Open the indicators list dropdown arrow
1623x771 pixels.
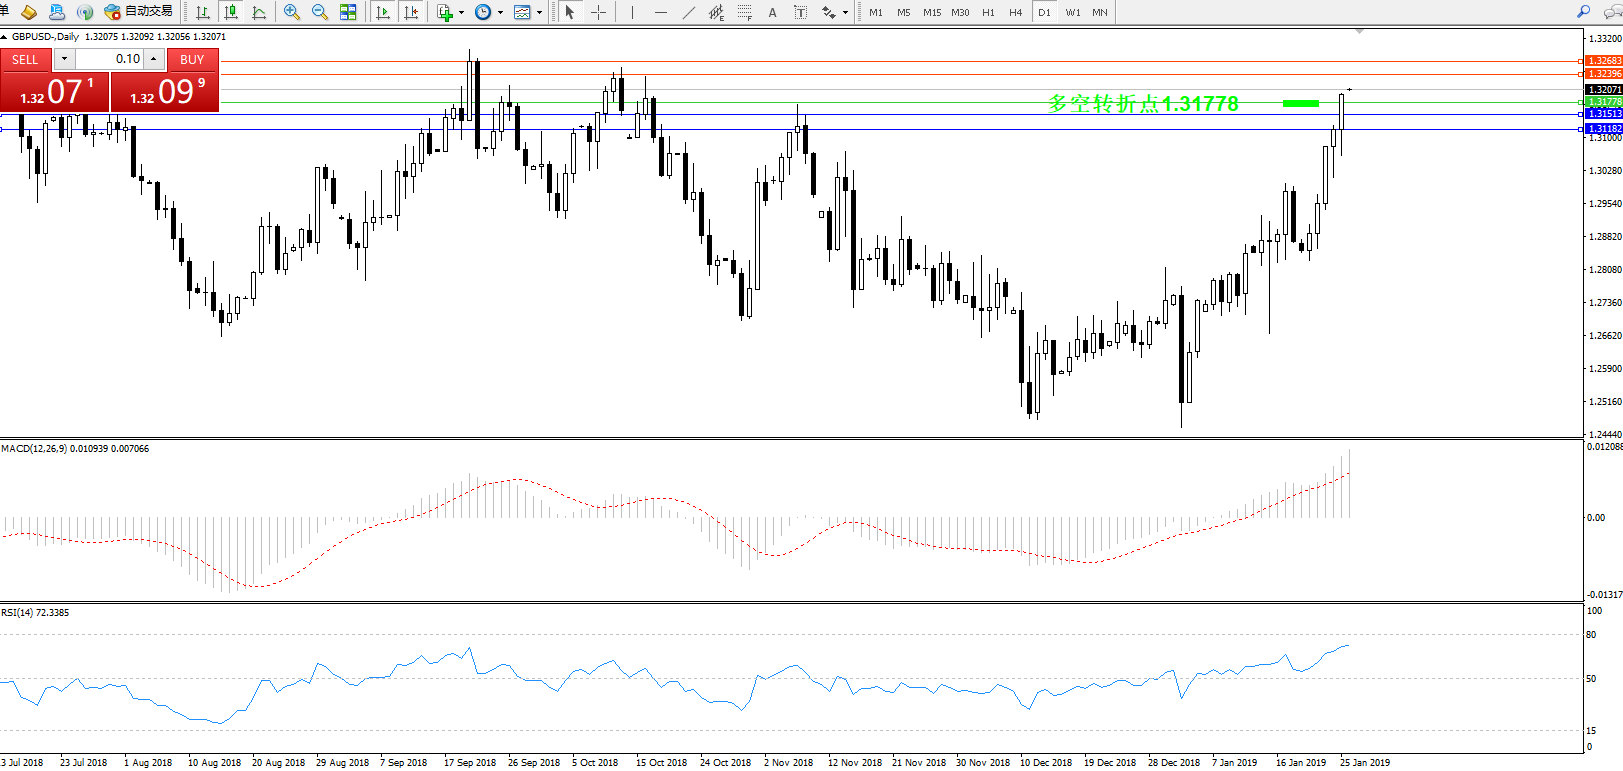click(x=461, y=13)
